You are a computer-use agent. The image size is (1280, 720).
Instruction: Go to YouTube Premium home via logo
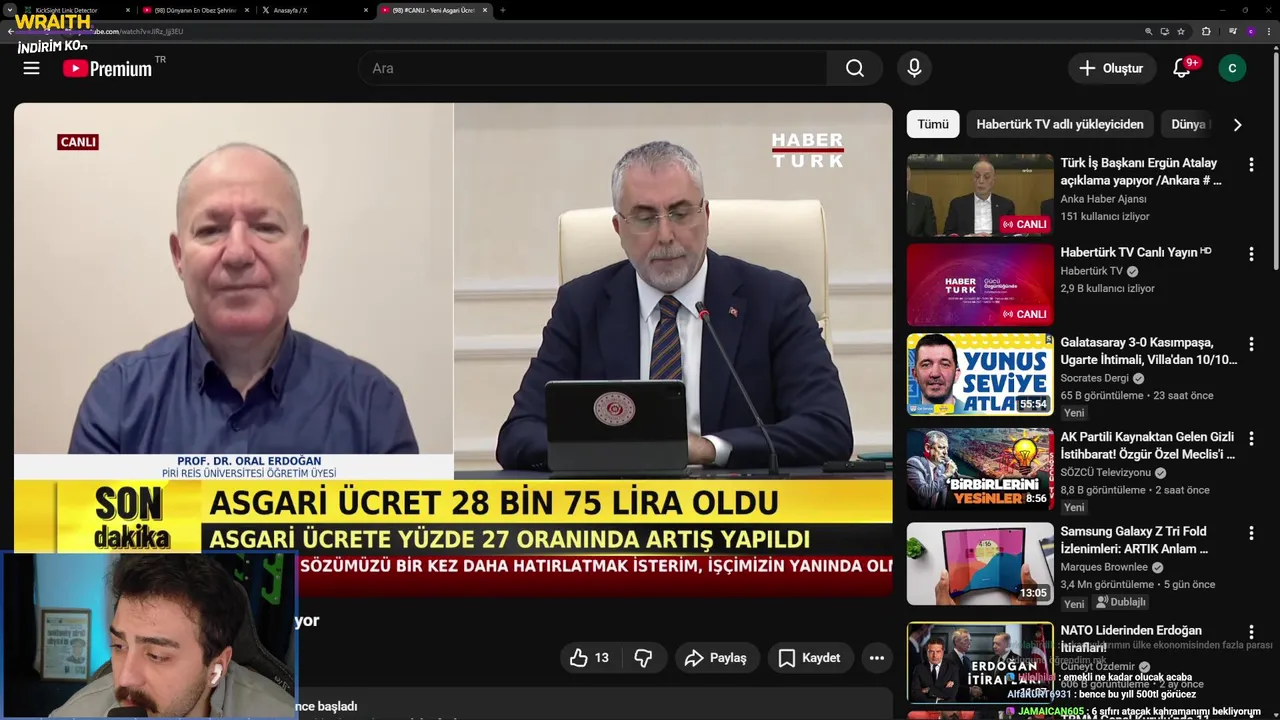click(x=108, y=68)
